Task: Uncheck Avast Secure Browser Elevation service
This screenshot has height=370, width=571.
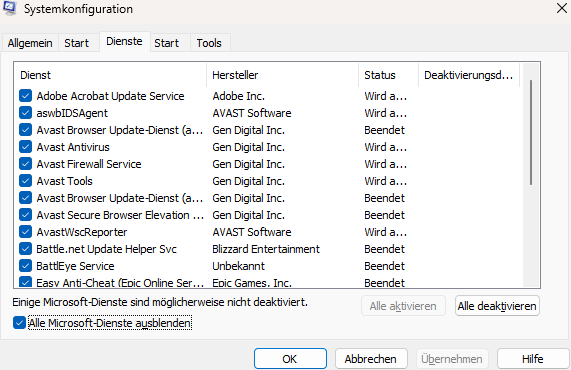Action: [25, 215]
